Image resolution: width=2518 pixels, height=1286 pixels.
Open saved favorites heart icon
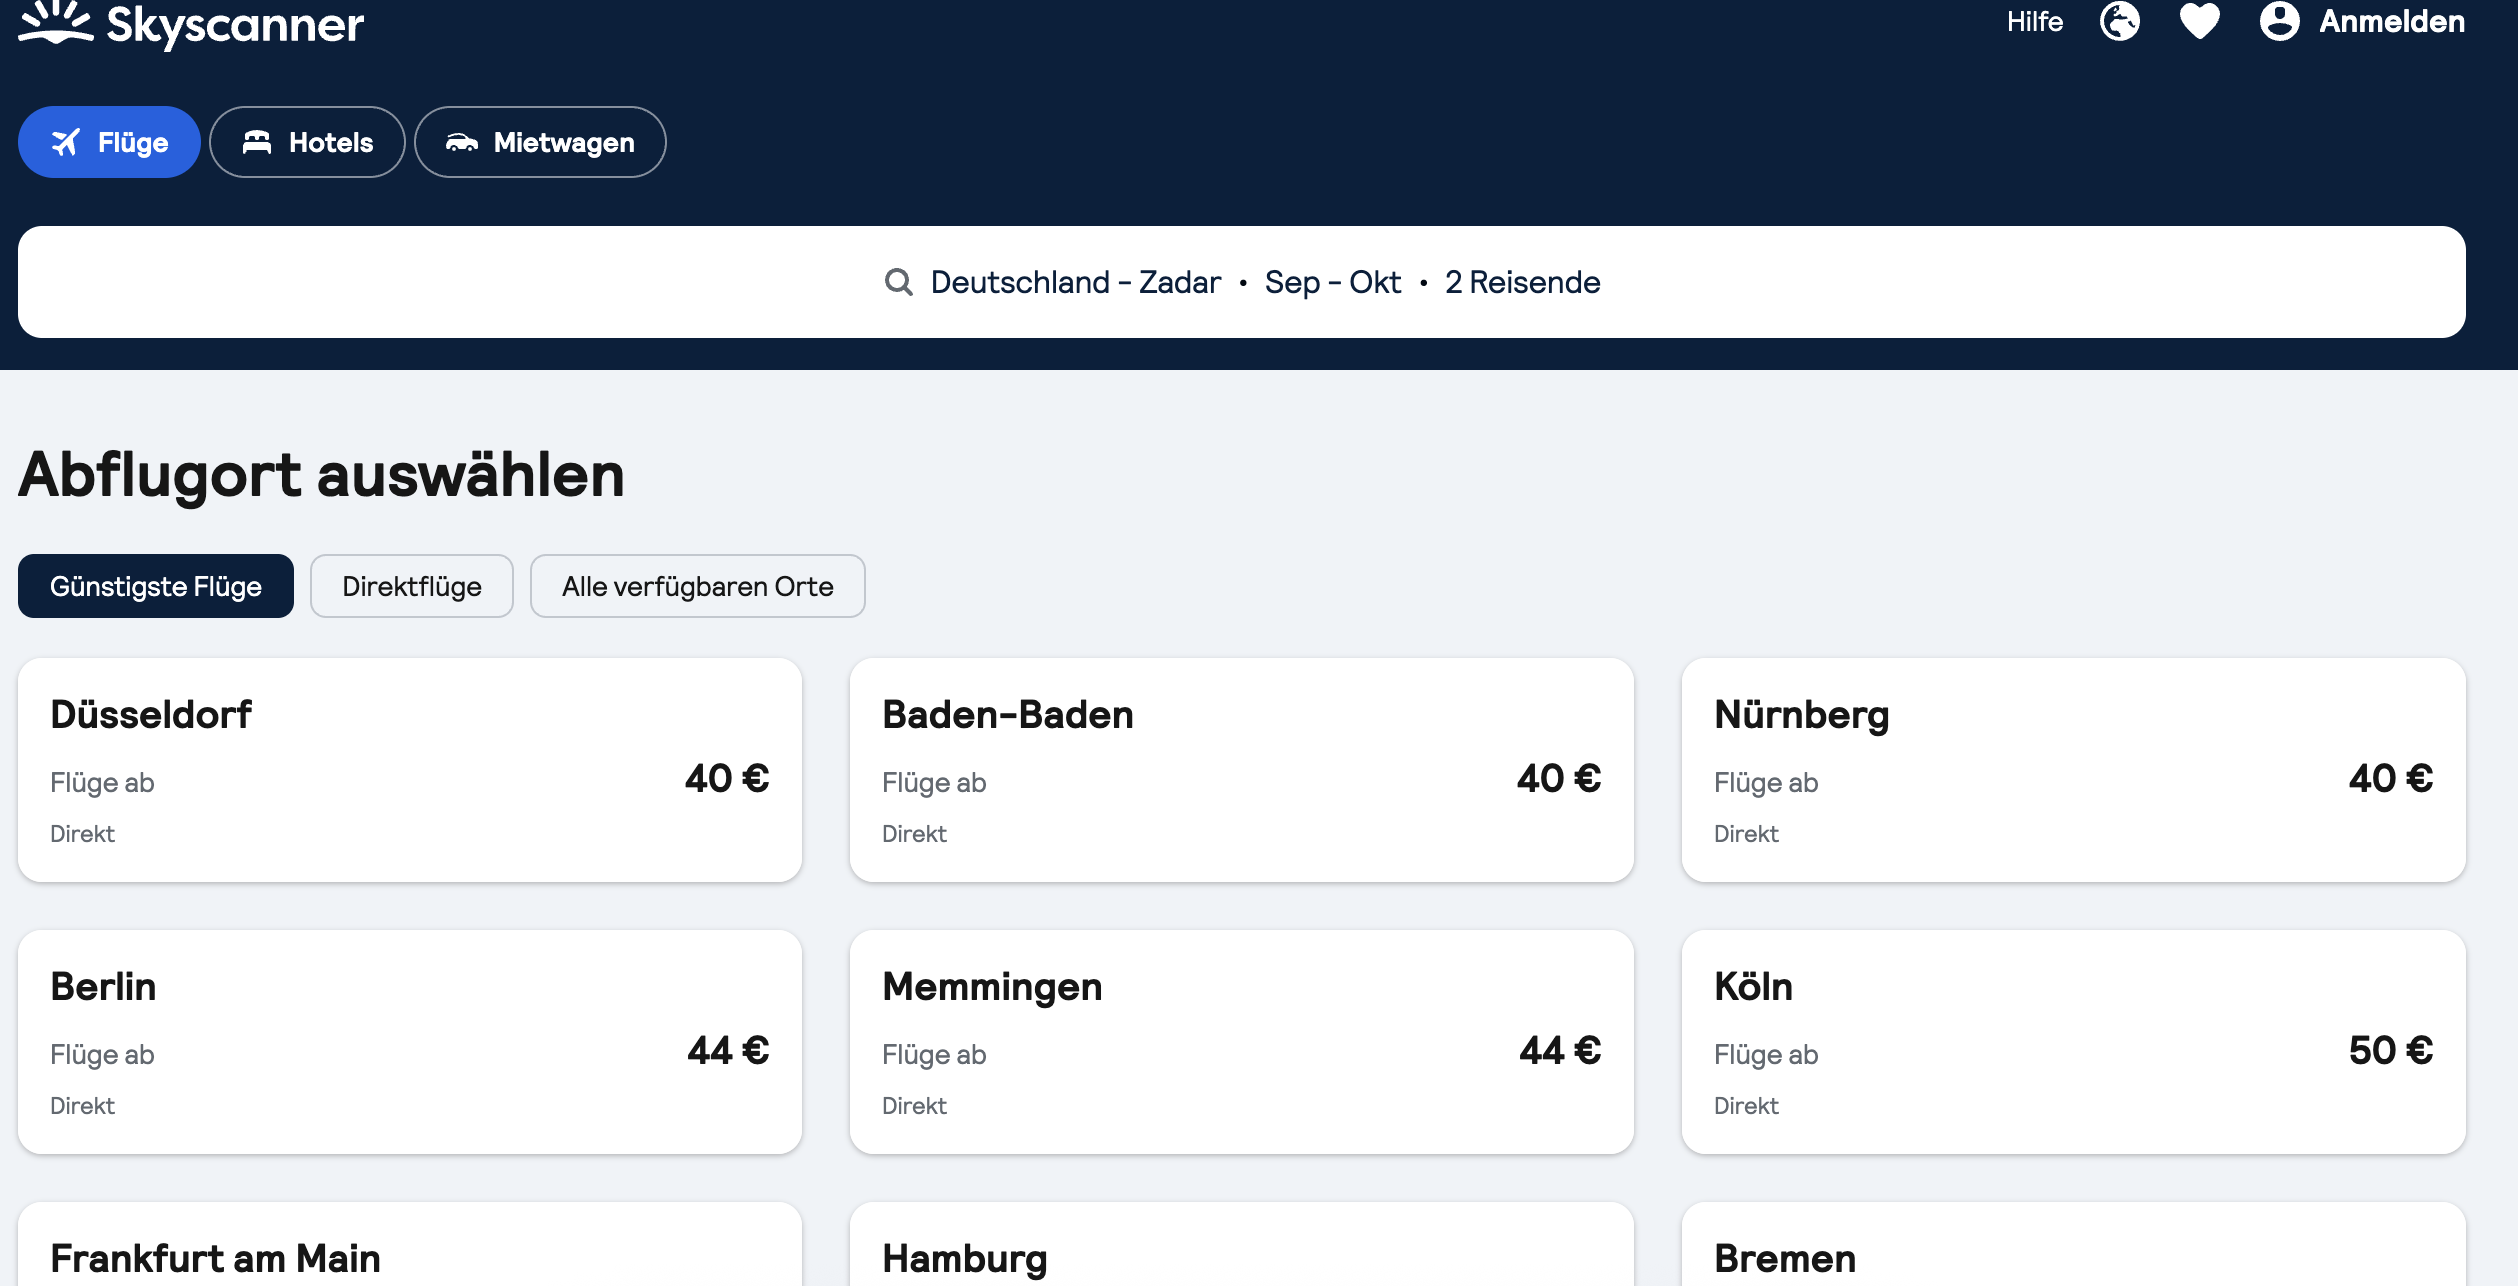point(2199,21)
